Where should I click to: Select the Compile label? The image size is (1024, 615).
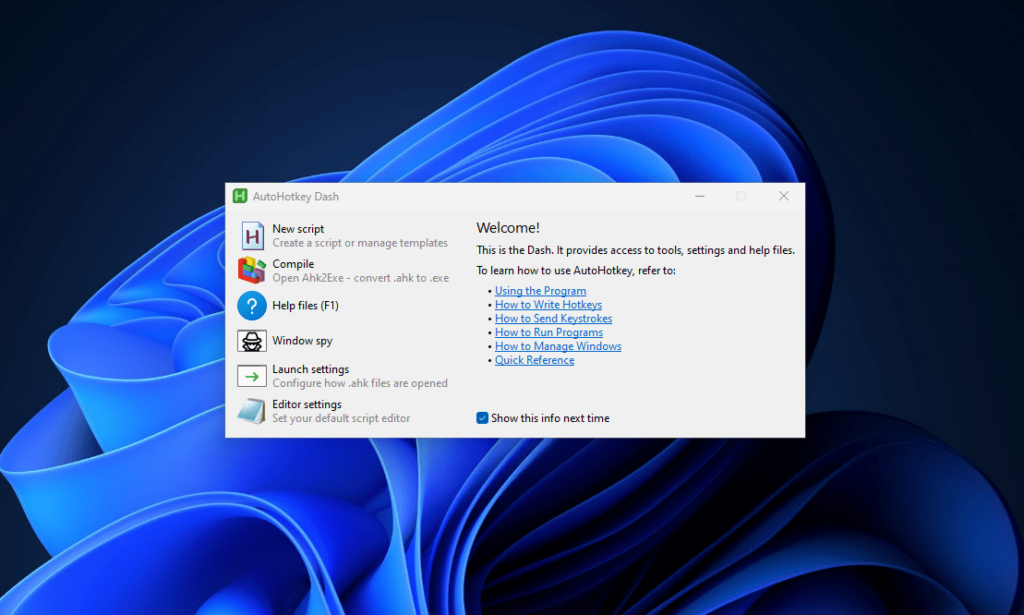tap(293, 264)
